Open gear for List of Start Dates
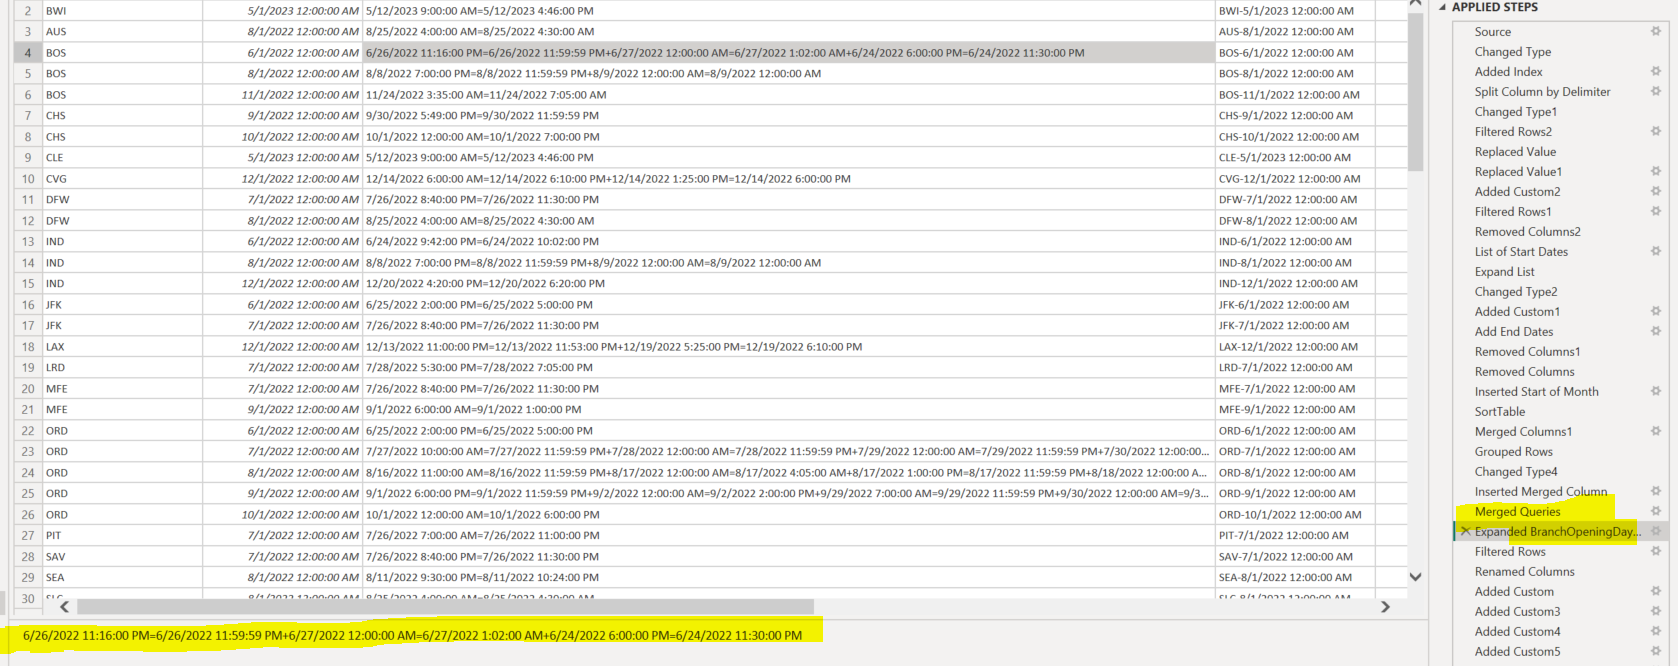This screenshot has width=1678, height=666. click(1656, 251)
